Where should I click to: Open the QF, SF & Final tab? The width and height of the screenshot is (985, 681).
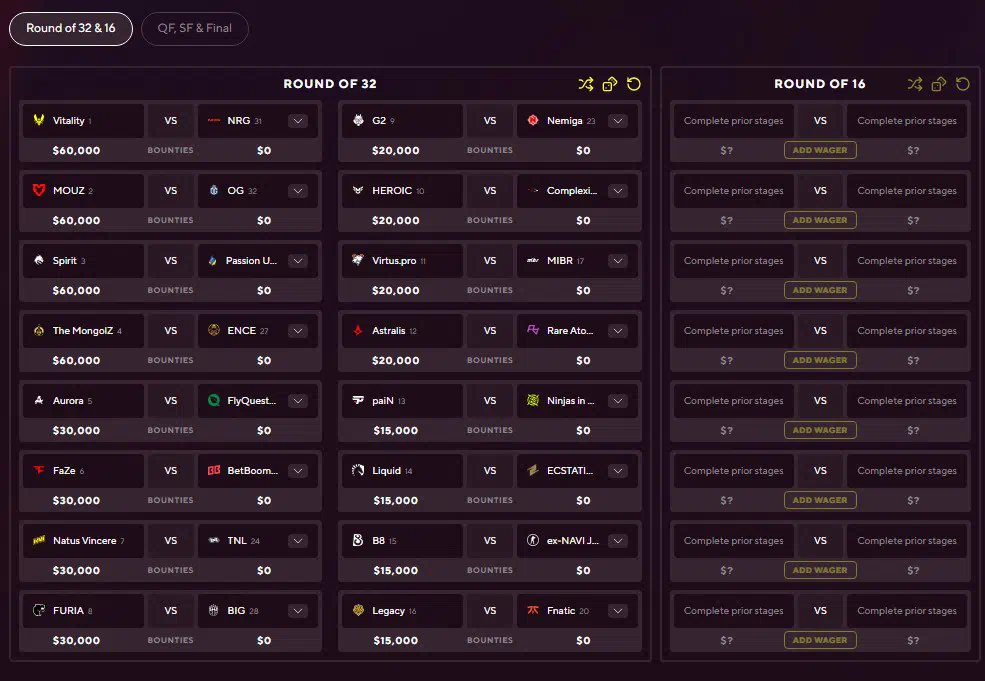195,28
